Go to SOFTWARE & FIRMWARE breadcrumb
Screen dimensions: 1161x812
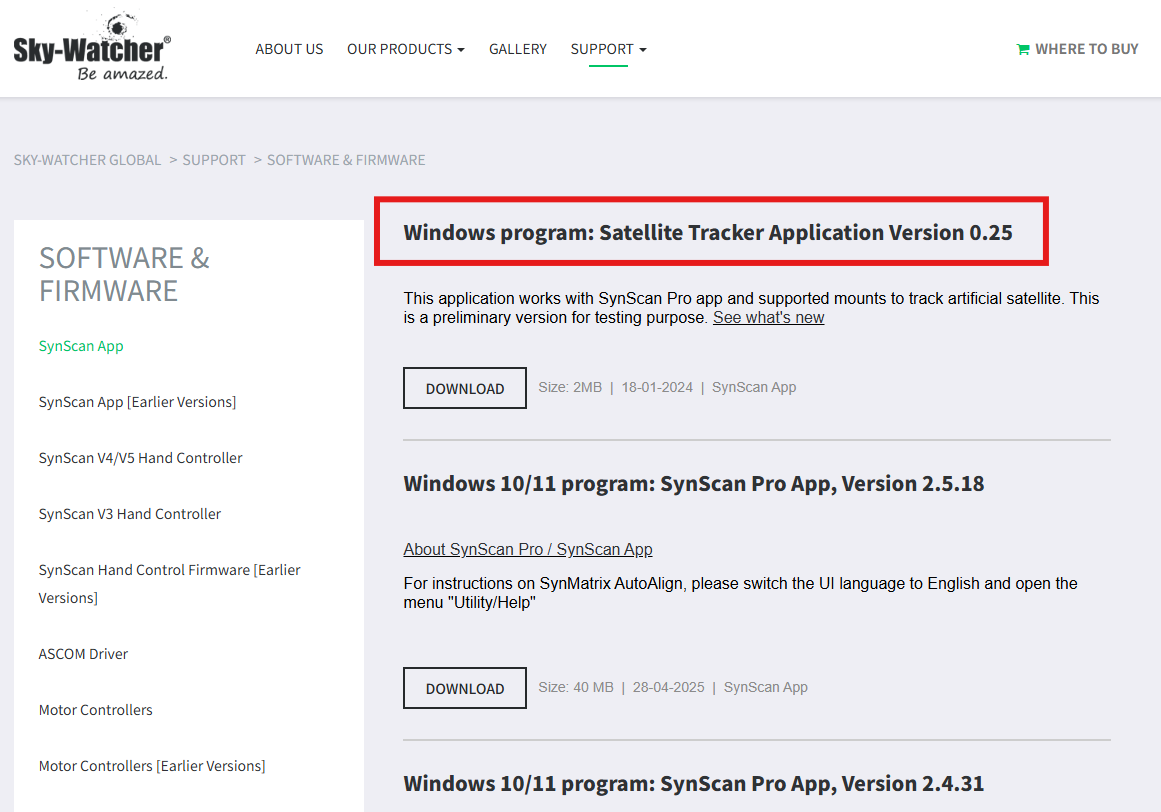click(346, 160)
